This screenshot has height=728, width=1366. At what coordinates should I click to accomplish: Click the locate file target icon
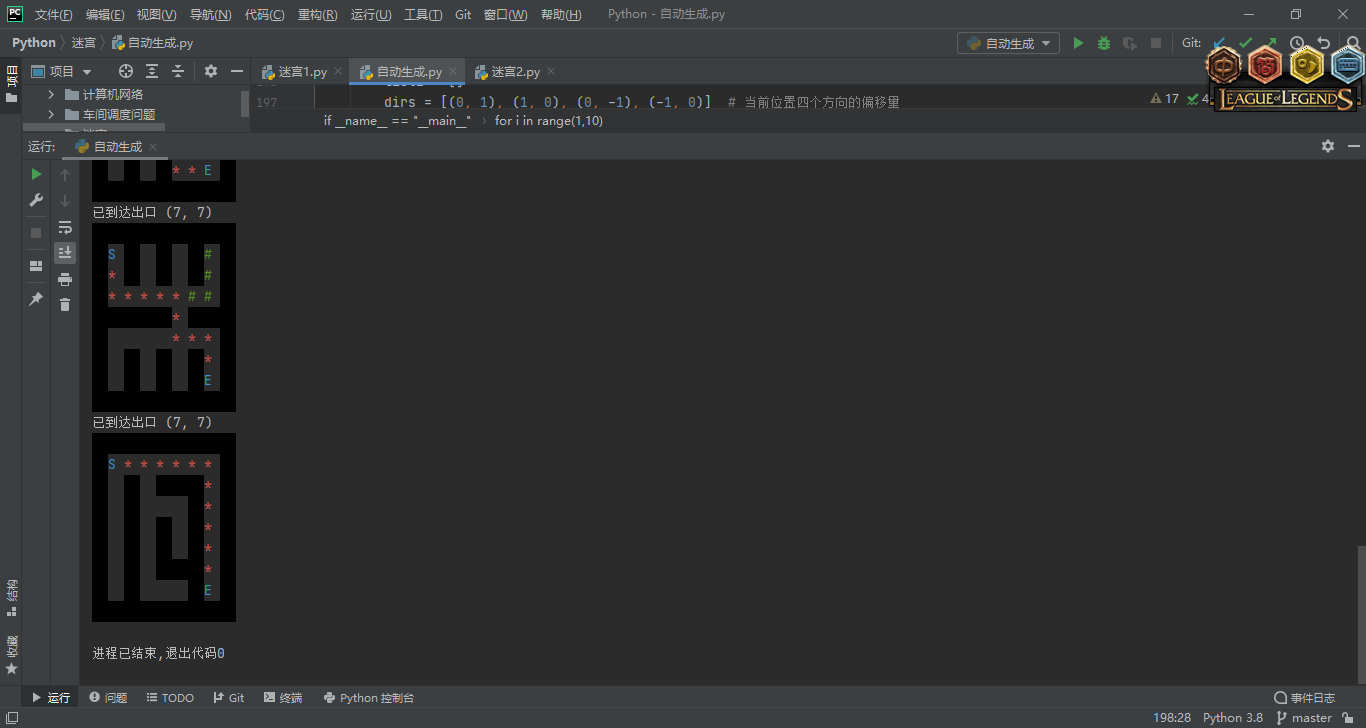(x=126, y=71)
